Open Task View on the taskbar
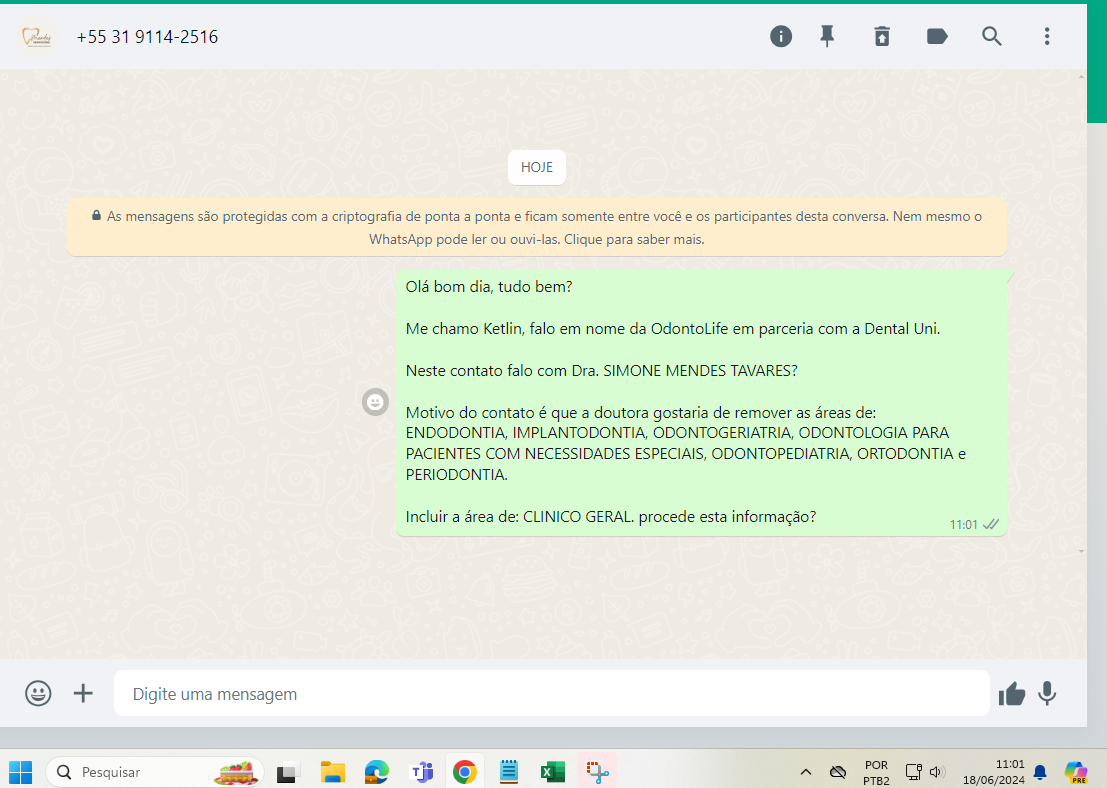Viewport: 1107px width, 788px height. [x=287, y=772]
